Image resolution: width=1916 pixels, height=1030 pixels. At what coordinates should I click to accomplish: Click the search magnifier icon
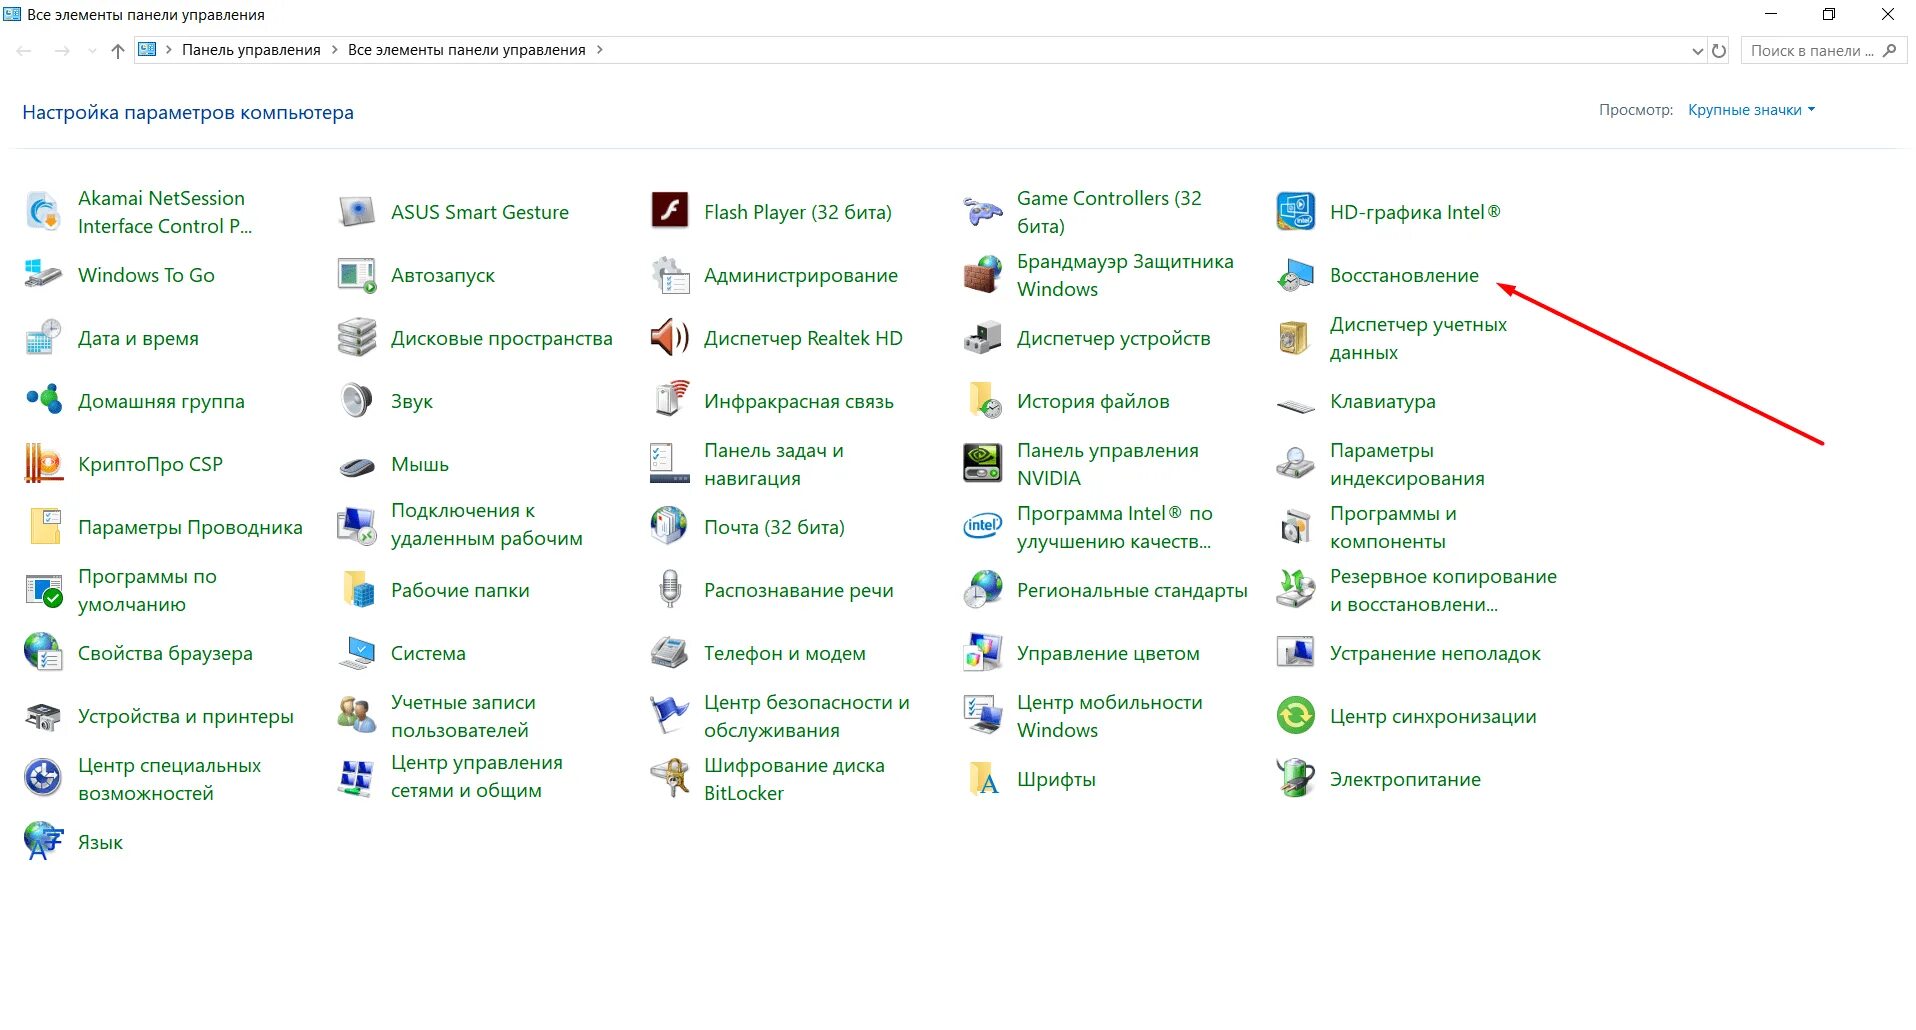pos(1889,50)
